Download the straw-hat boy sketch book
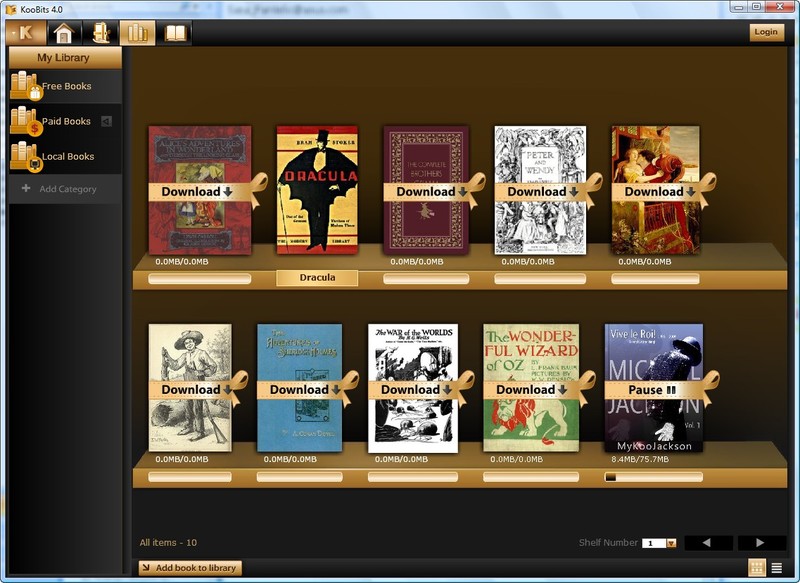 (x=196, y=390)
